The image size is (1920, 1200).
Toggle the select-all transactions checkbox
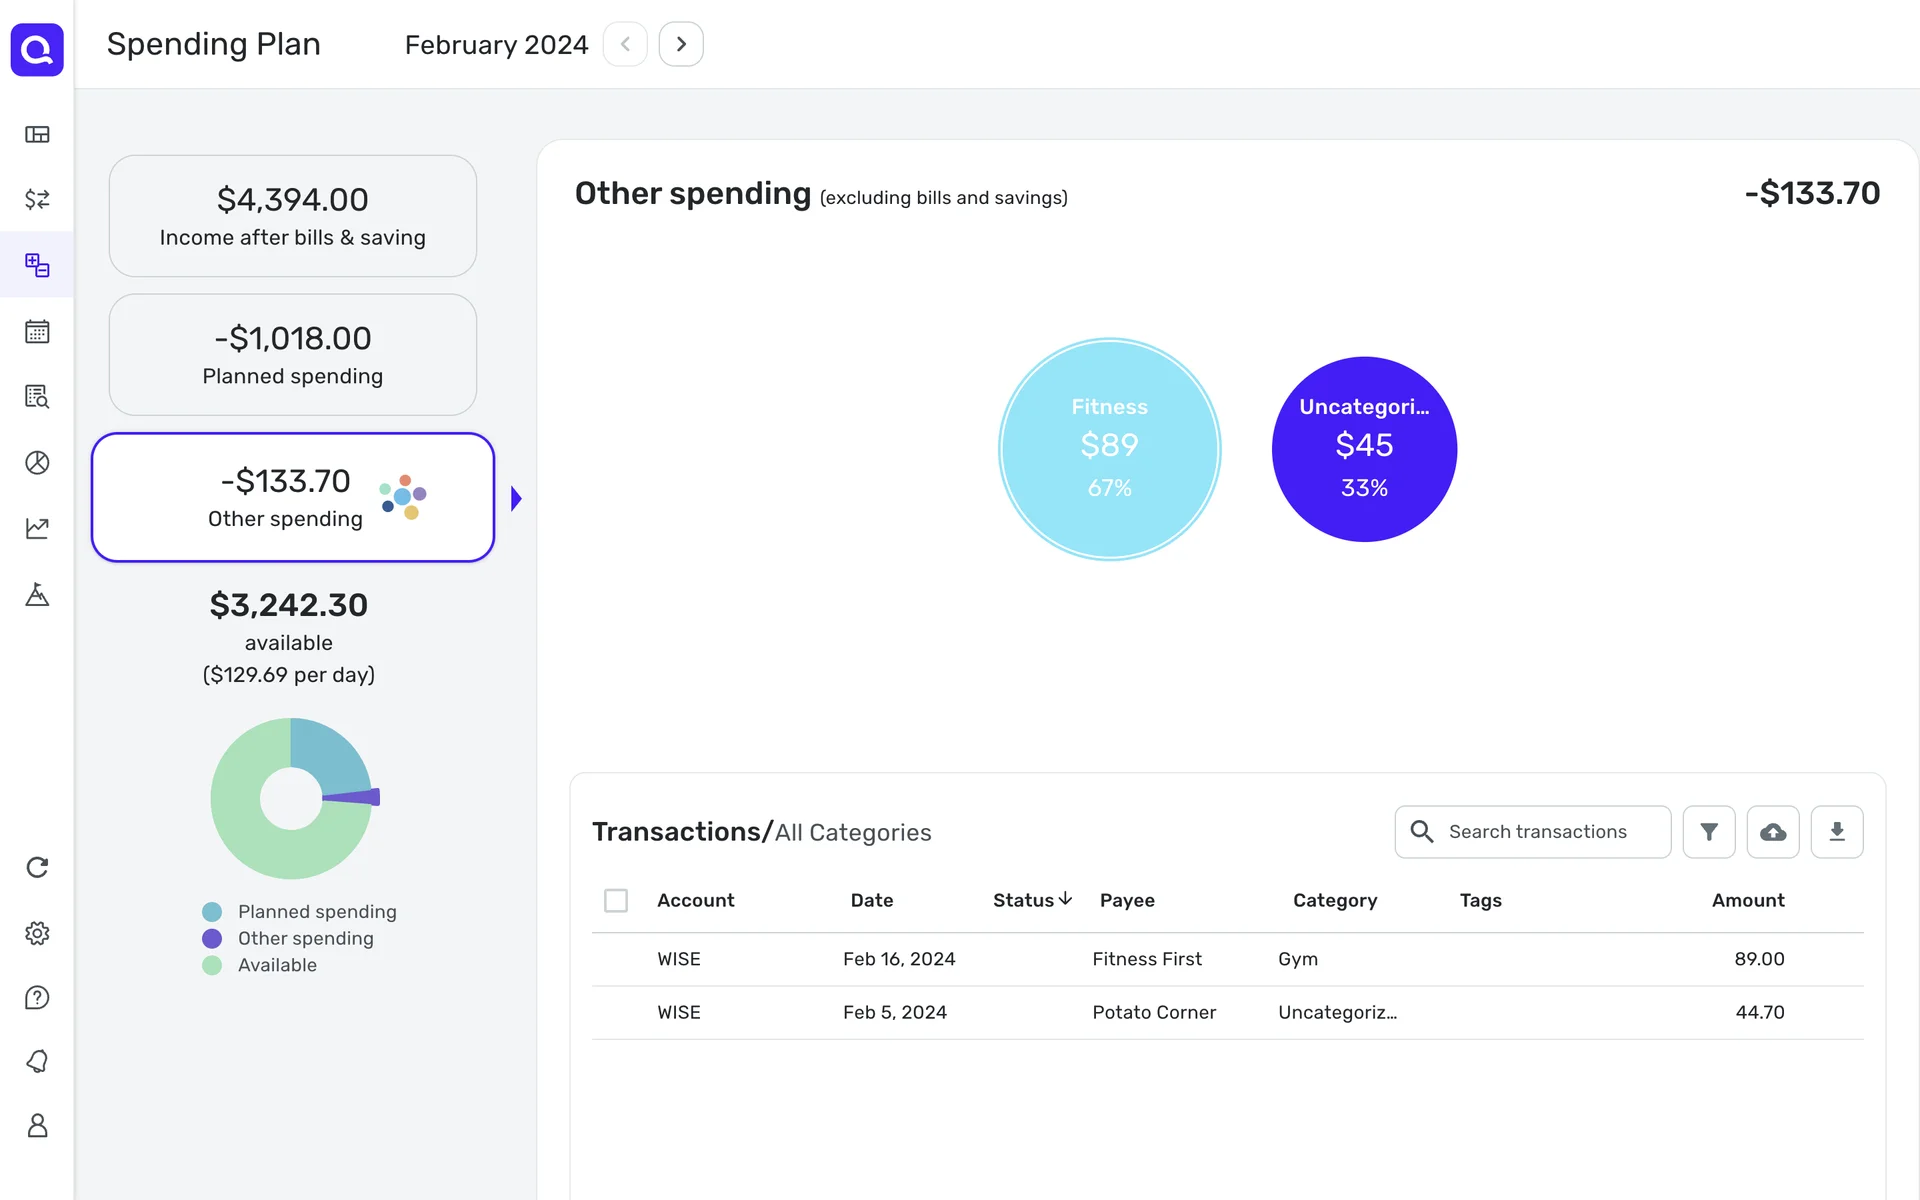click(616, 900)
